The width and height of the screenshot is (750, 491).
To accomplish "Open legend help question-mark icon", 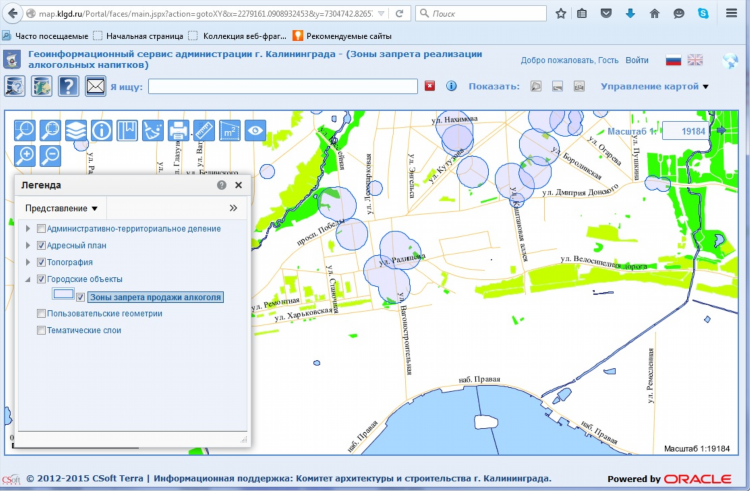I will pos(221,185).
